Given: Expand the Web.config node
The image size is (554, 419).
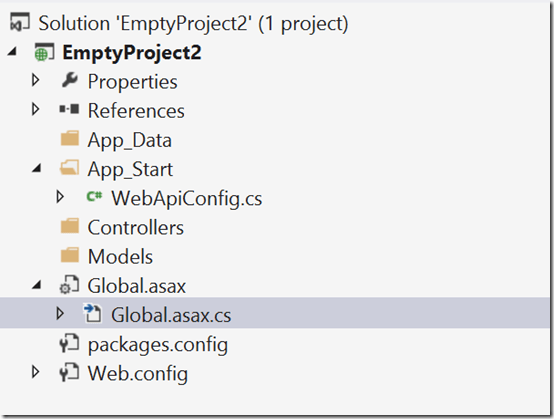Looking at the screenshot, I should [35, 372].
